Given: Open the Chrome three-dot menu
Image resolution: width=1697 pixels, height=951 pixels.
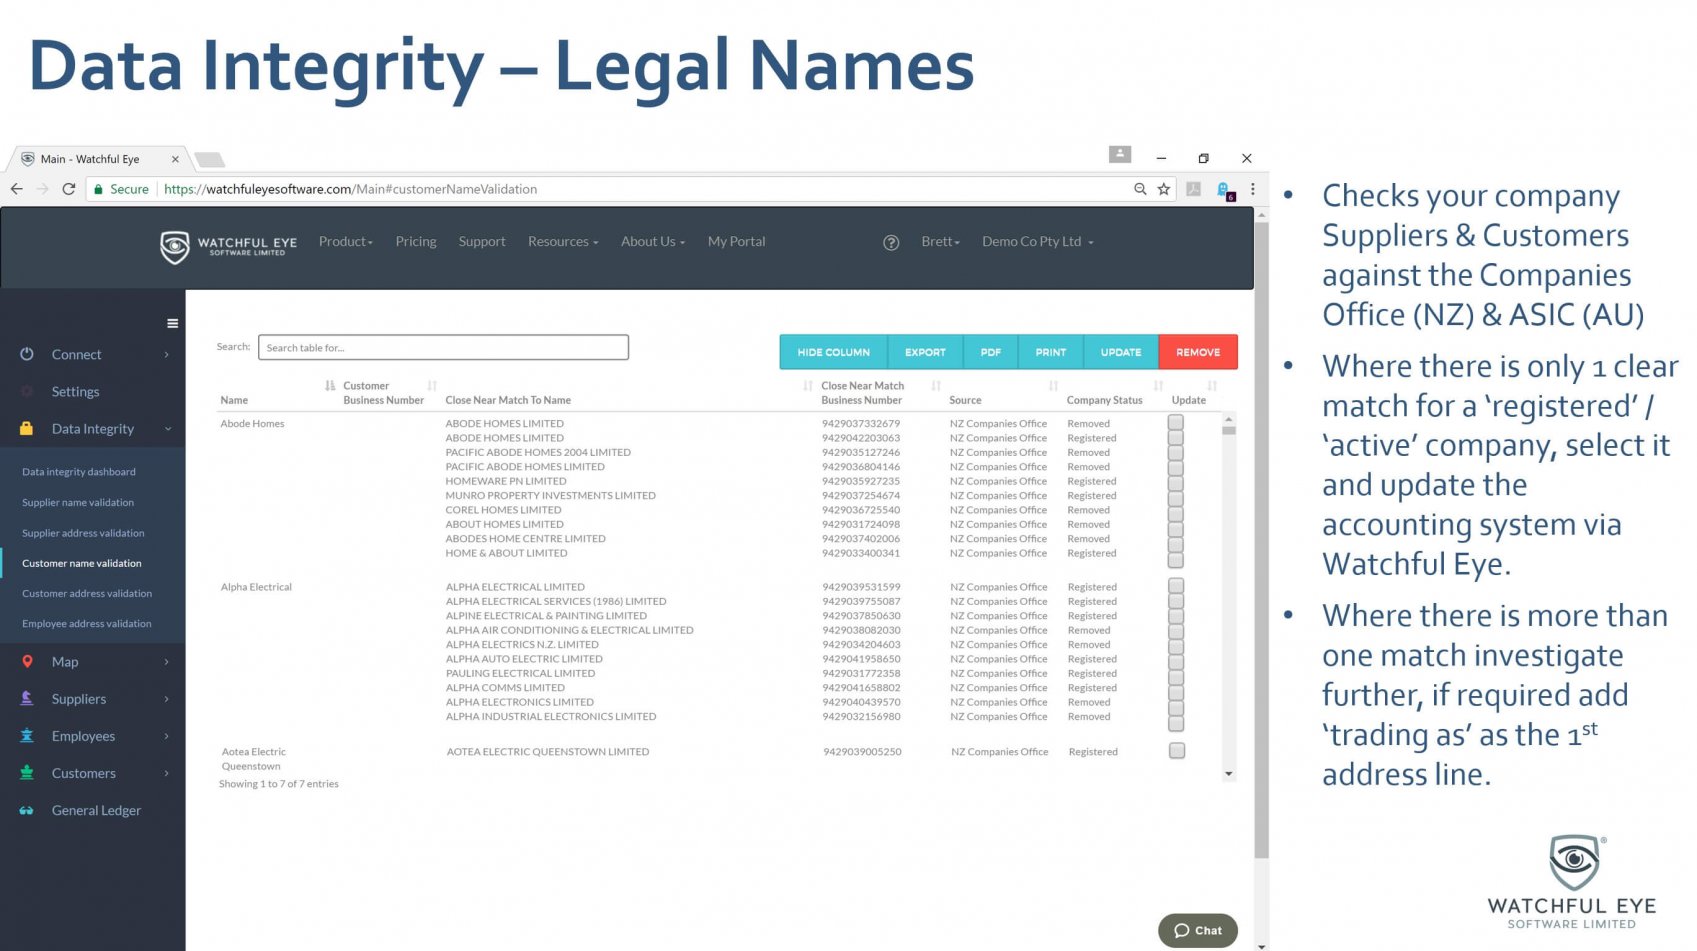Looking at the screenshot, I should tap(1252, 189).
